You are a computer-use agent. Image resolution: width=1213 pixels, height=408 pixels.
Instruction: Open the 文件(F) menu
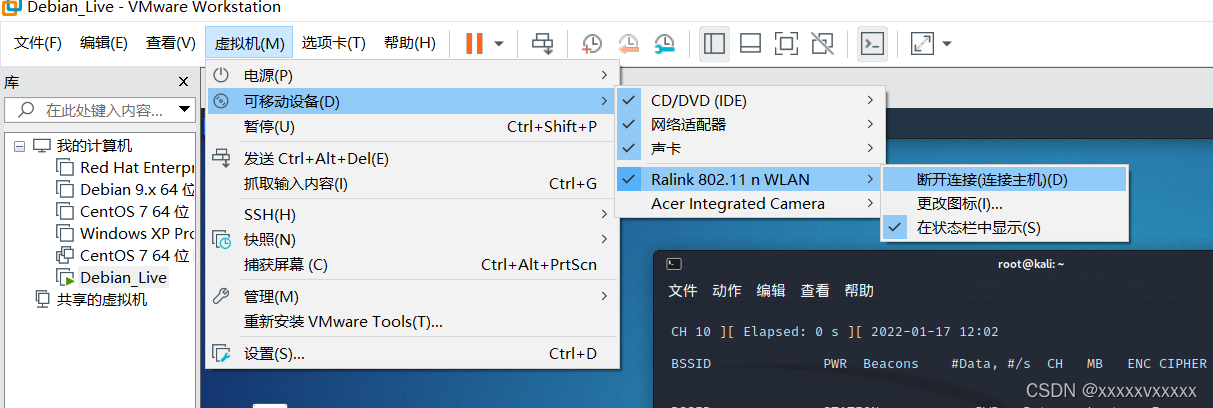(x=38, y=43)
